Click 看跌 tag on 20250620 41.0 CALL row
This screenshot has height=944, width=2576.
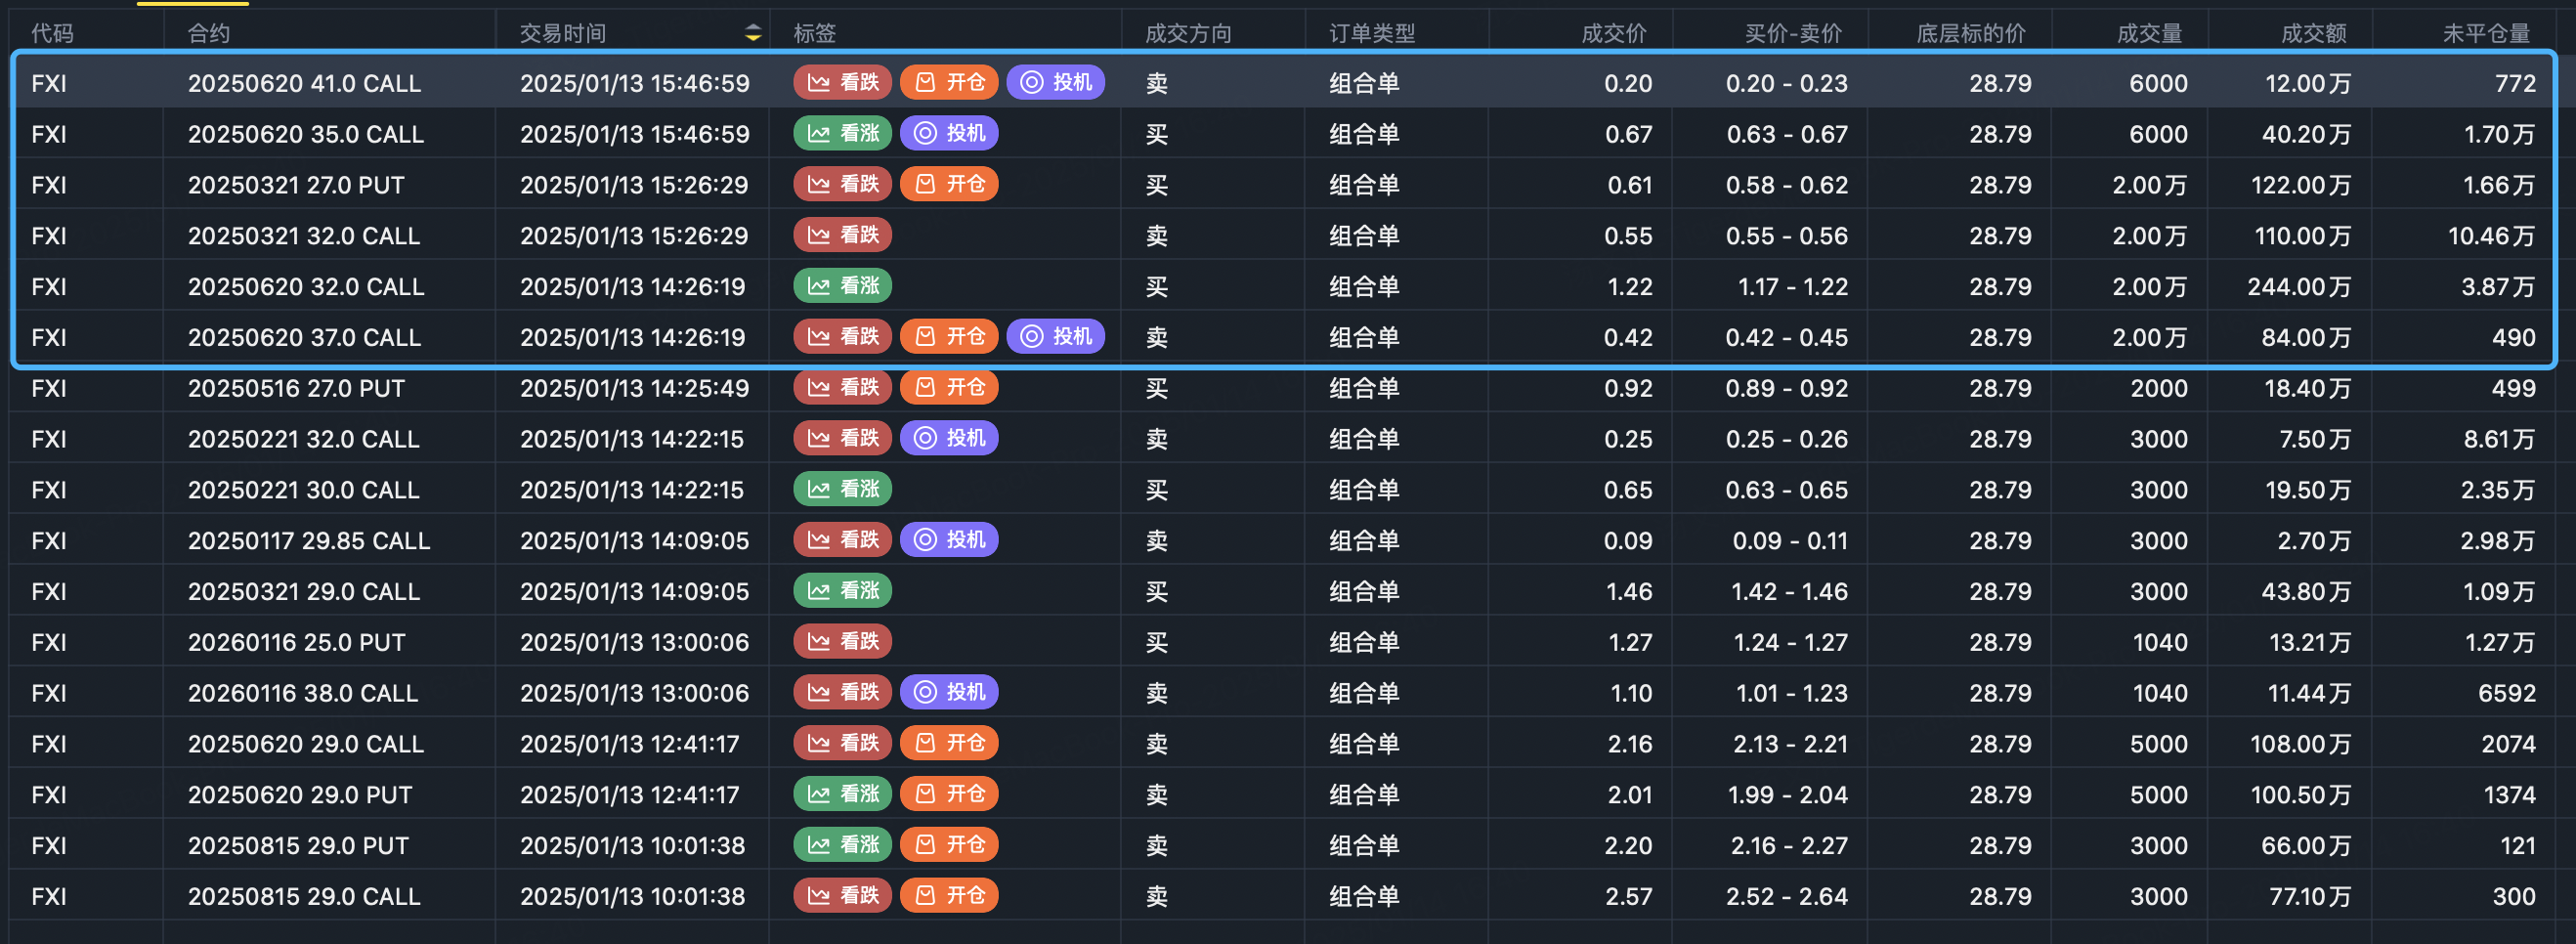842,82
